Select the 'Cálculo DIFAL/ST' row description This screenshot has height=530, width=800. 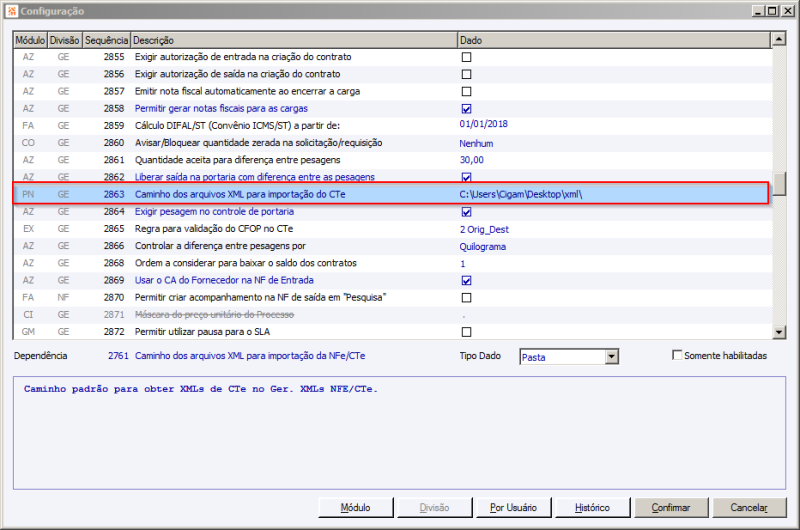click(237, 125)
